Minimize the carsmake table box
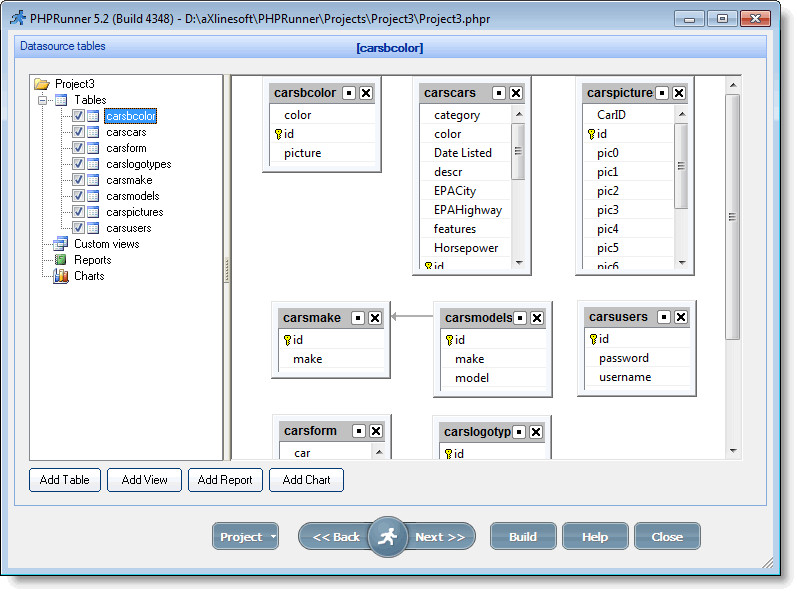This screenshot has height=592, width=797. [x=358, y=318]
